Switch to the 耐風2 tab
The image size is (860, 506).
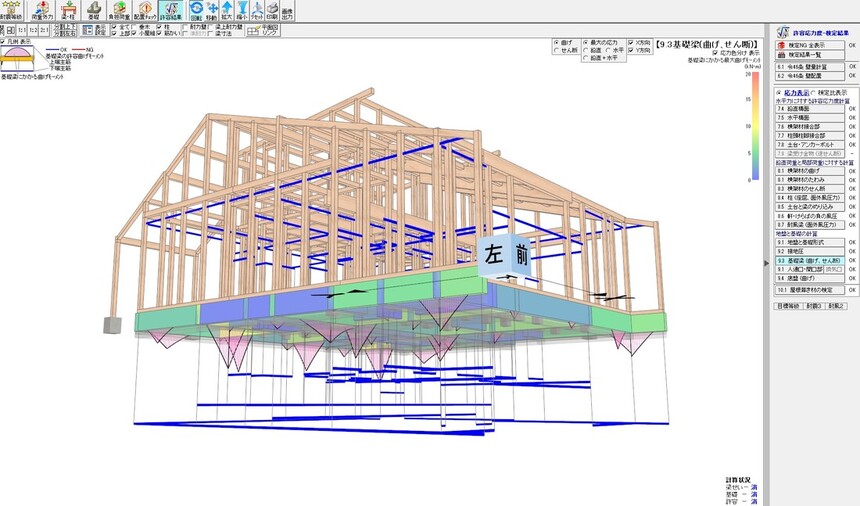click(x=836, y=306)
